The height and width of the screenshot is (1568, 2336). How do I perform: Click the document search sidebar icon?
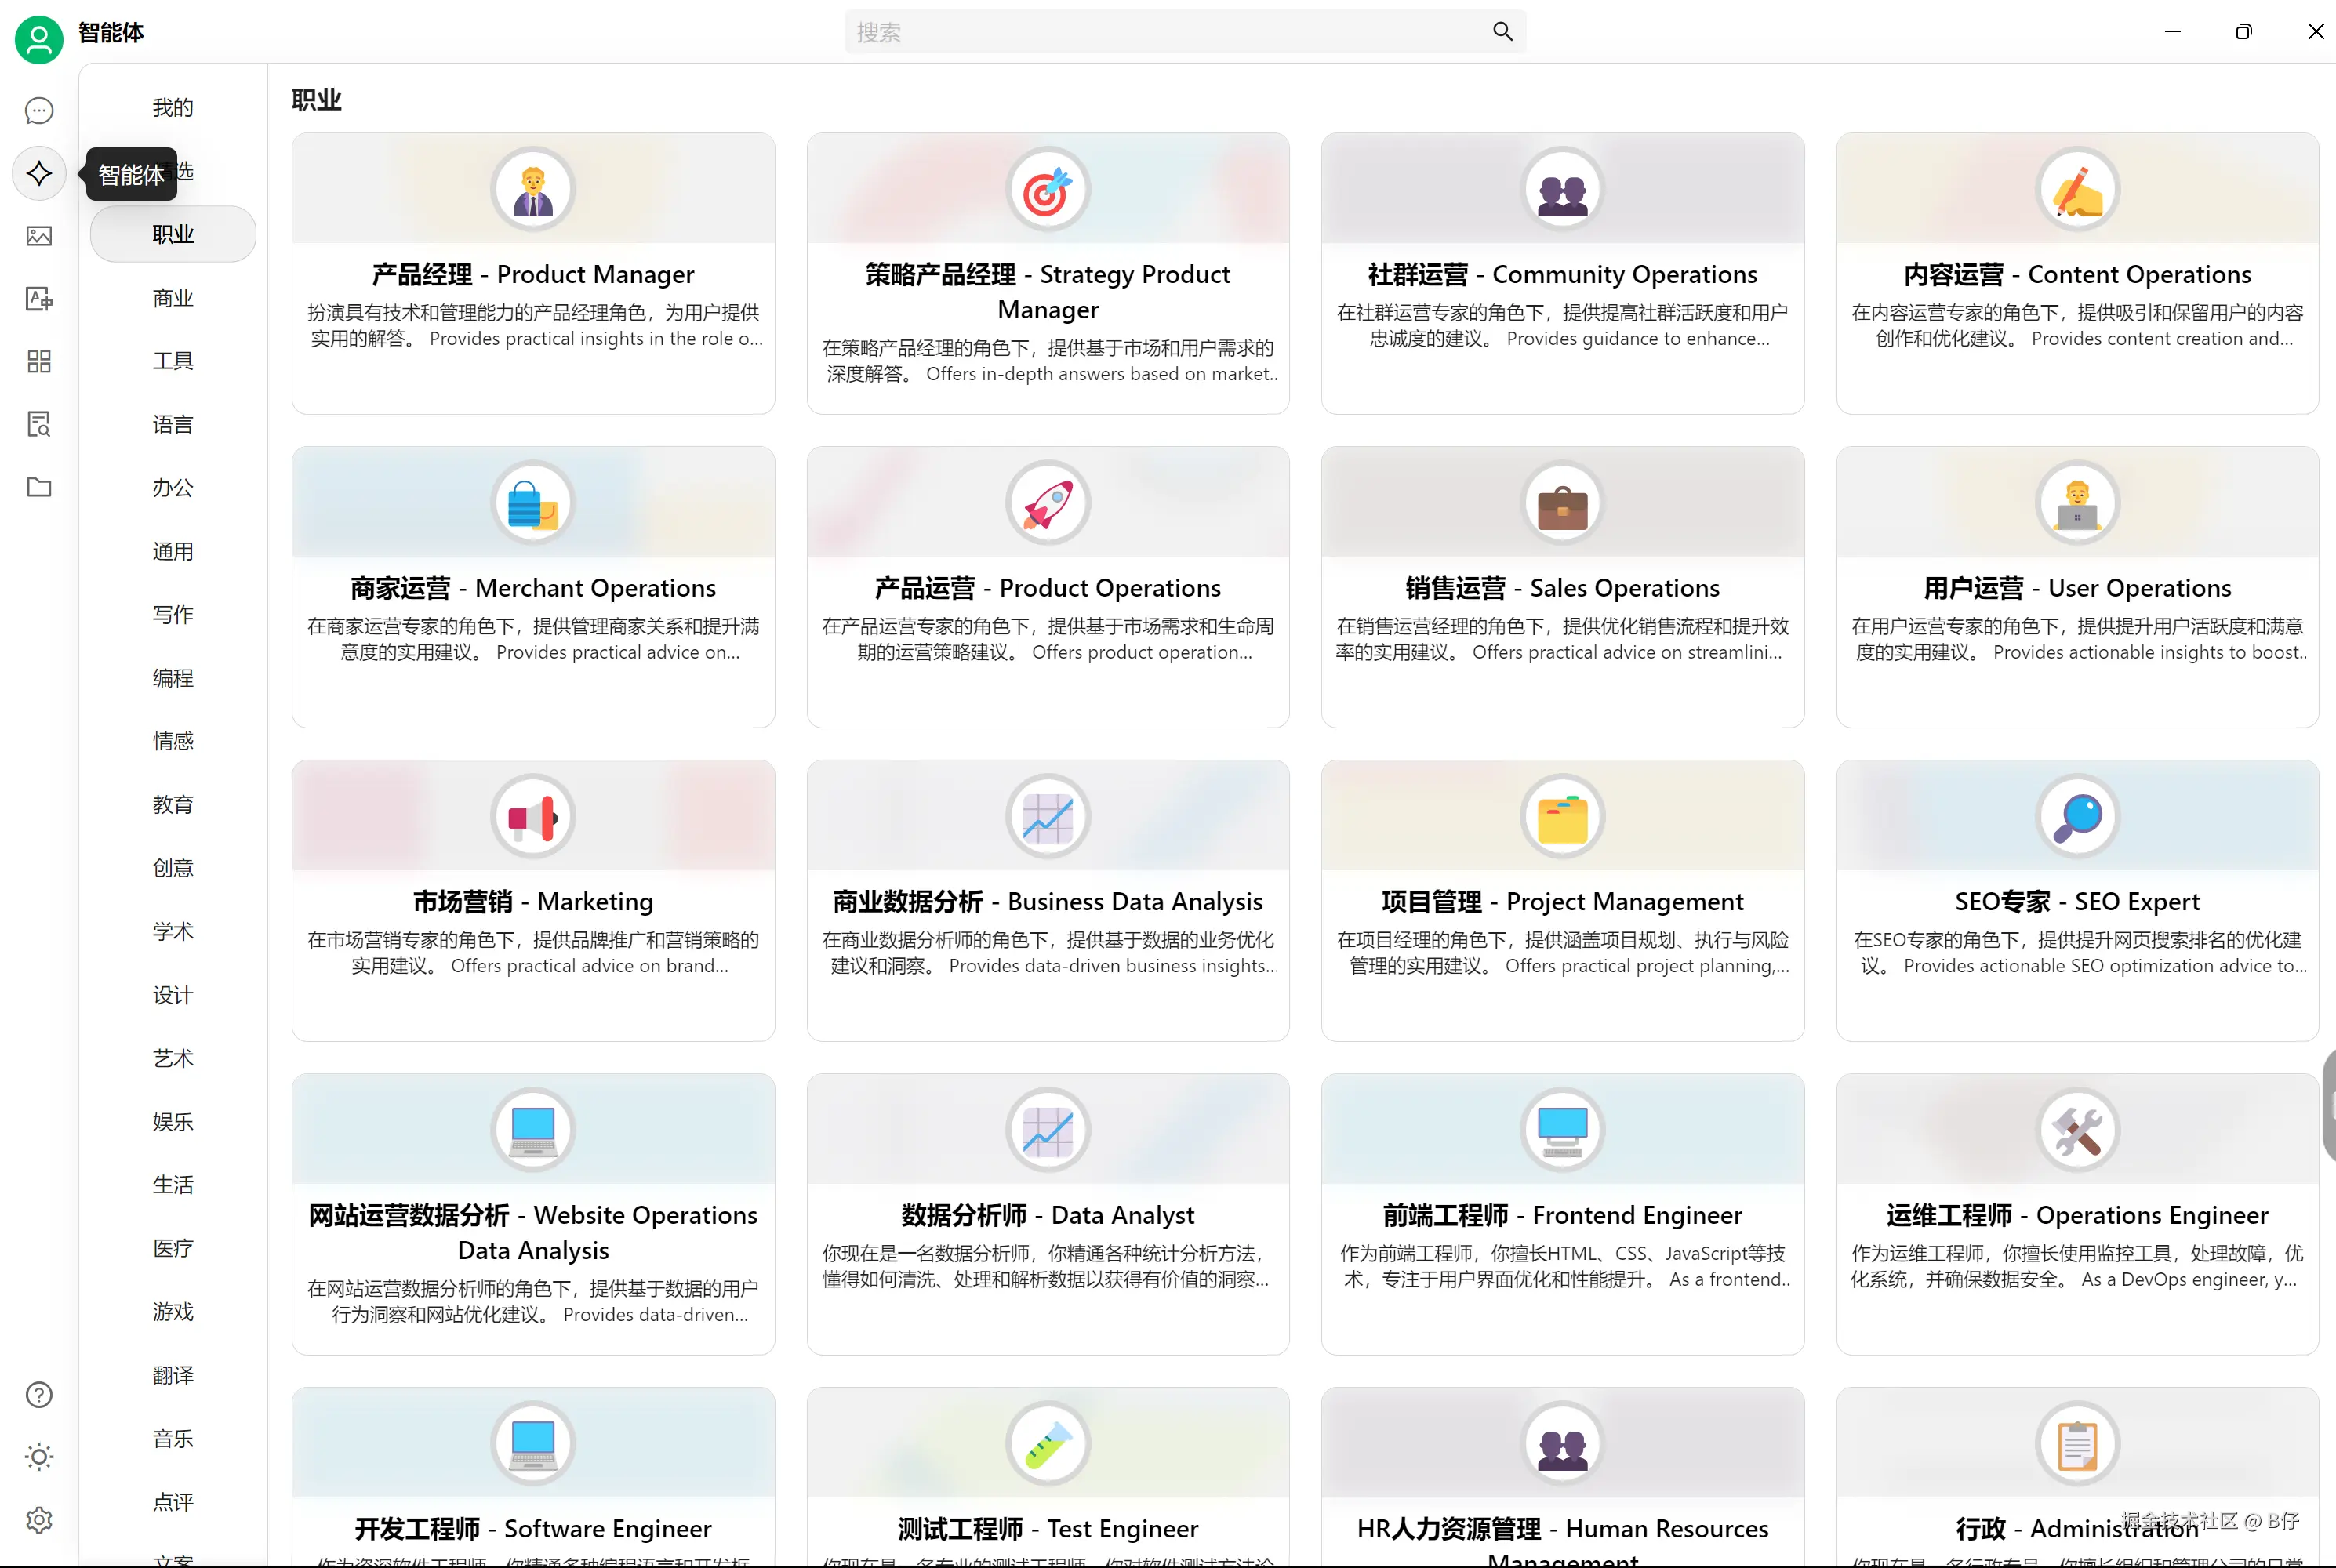click(39, 424)
